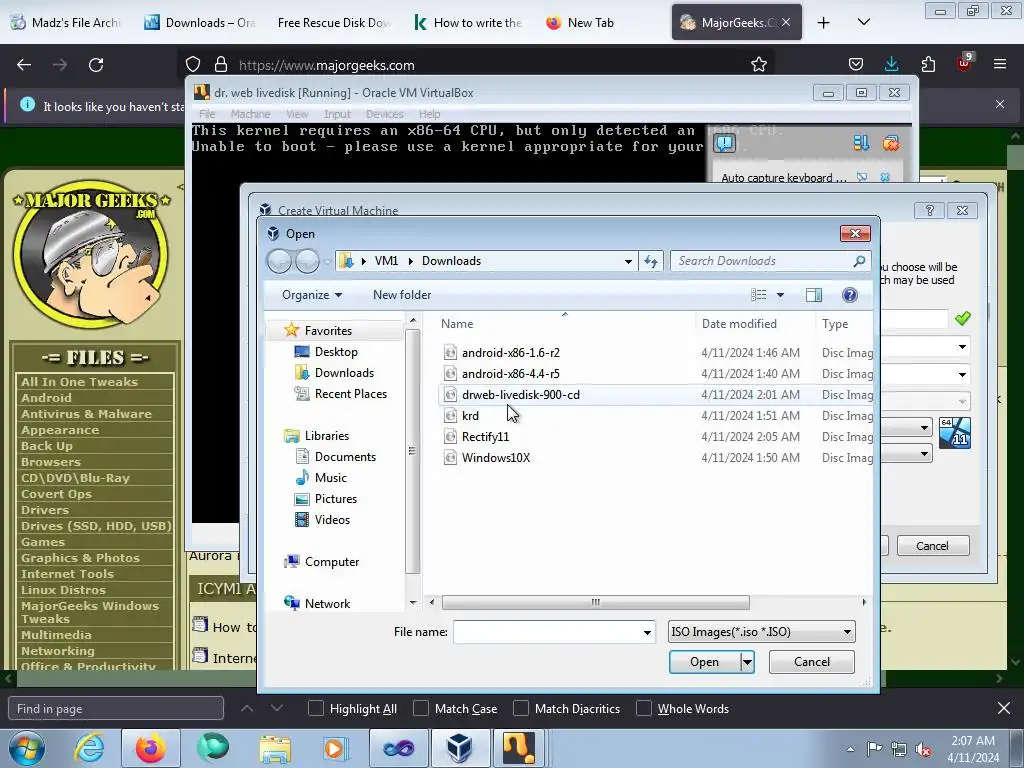Open Music library

click(330, 477)
